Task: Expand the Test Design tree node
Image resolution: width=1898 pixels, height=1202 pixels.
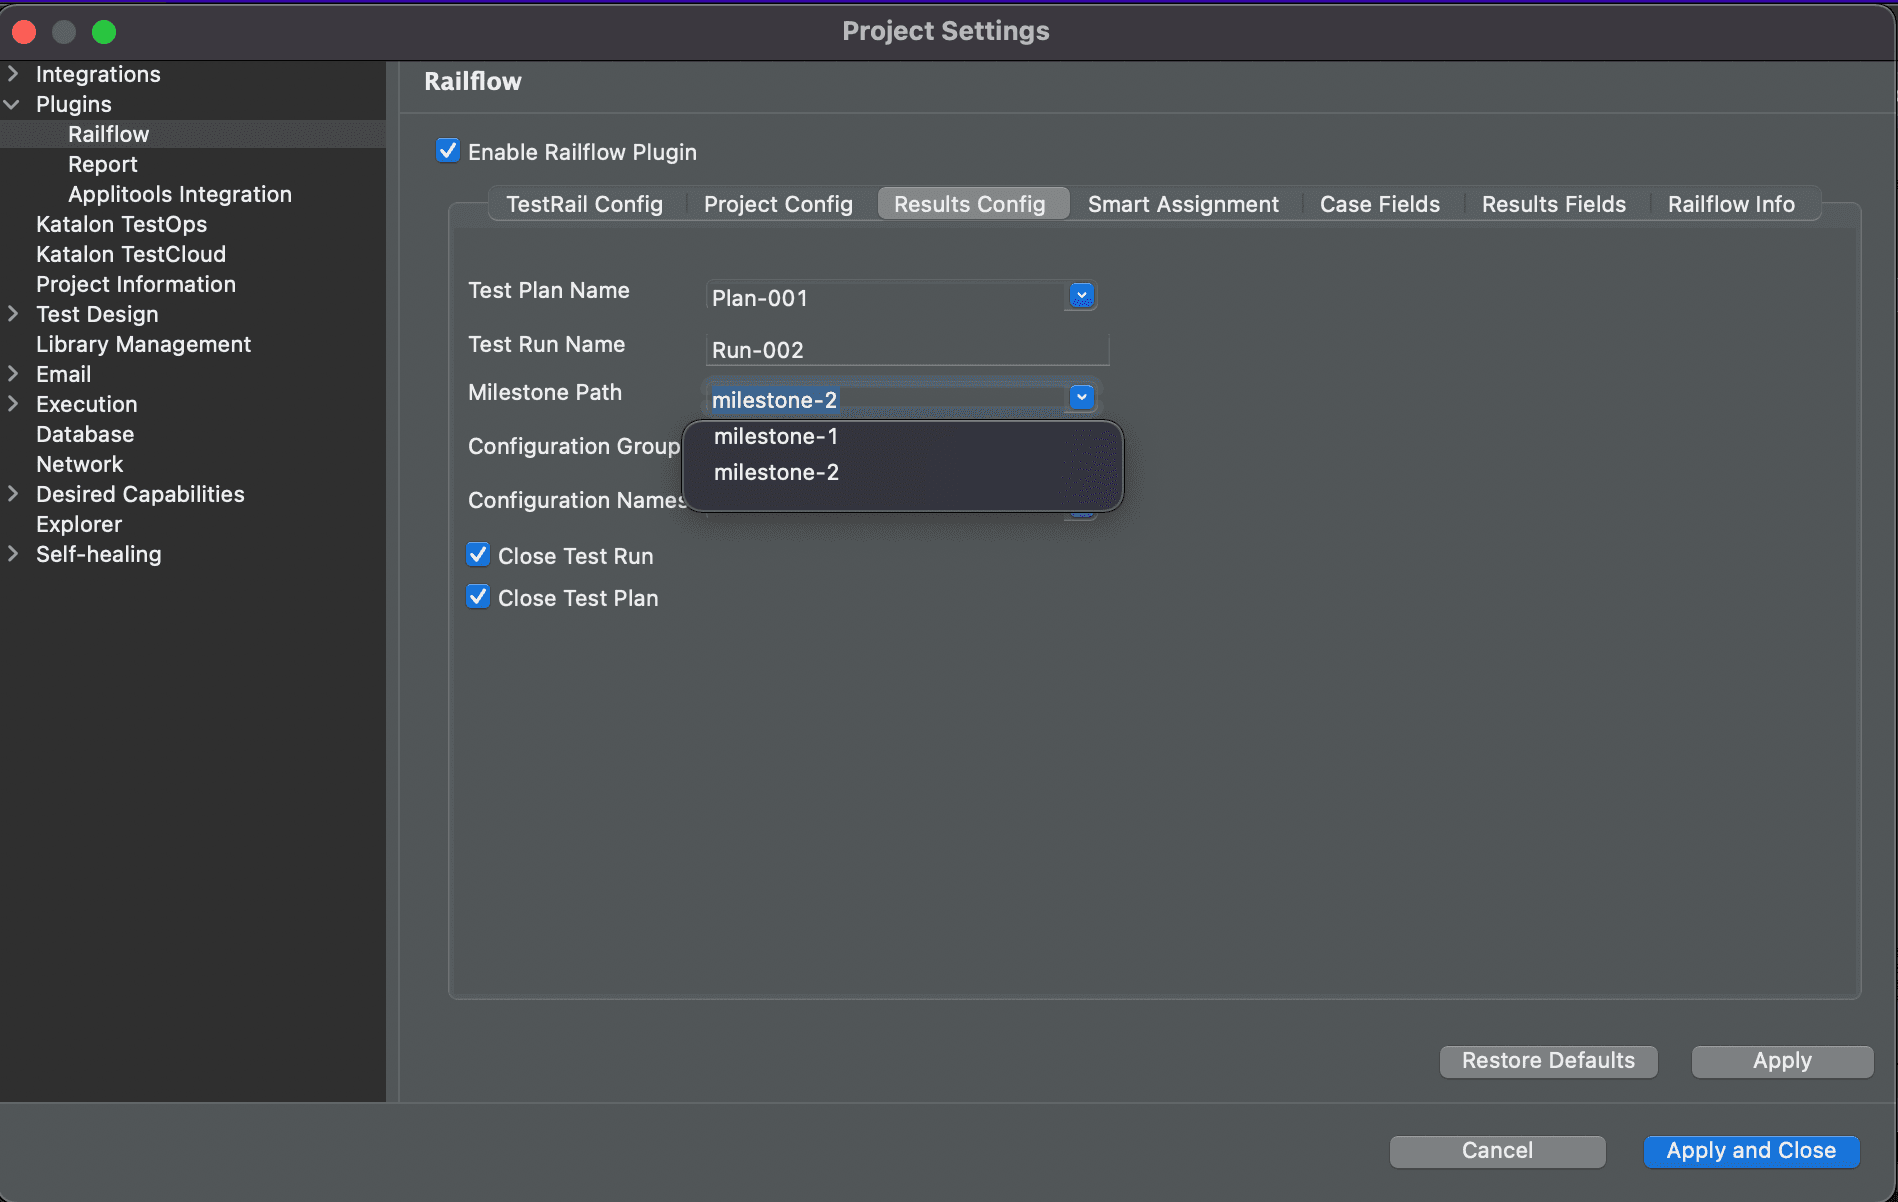Action: click(x=13, y=314)
